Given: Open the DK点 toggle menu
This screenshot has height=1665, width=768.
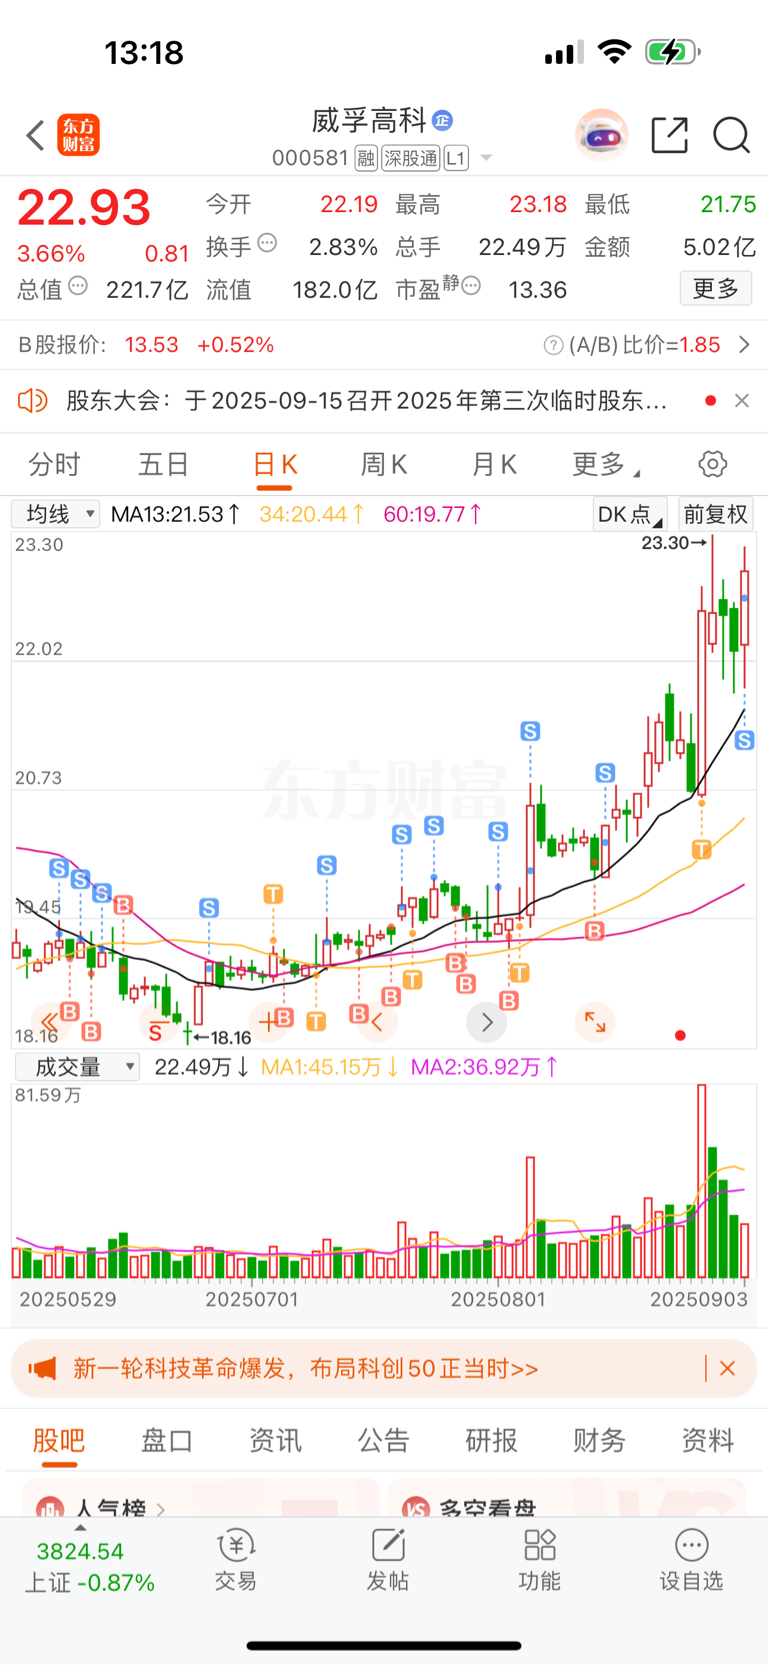Looking at the screenshot, I should (x=630, y=514).
